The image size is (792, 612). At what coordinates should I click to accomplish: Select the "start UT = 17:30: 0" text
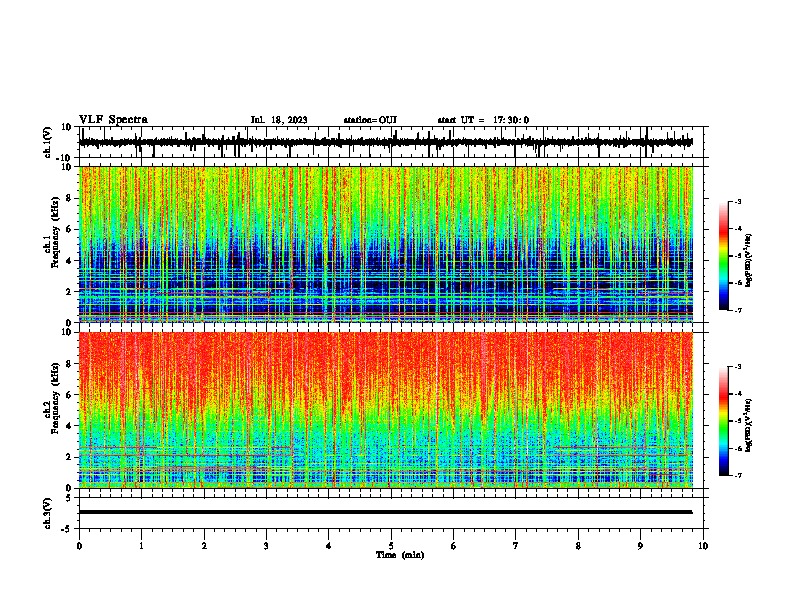(x=483, y=120)
